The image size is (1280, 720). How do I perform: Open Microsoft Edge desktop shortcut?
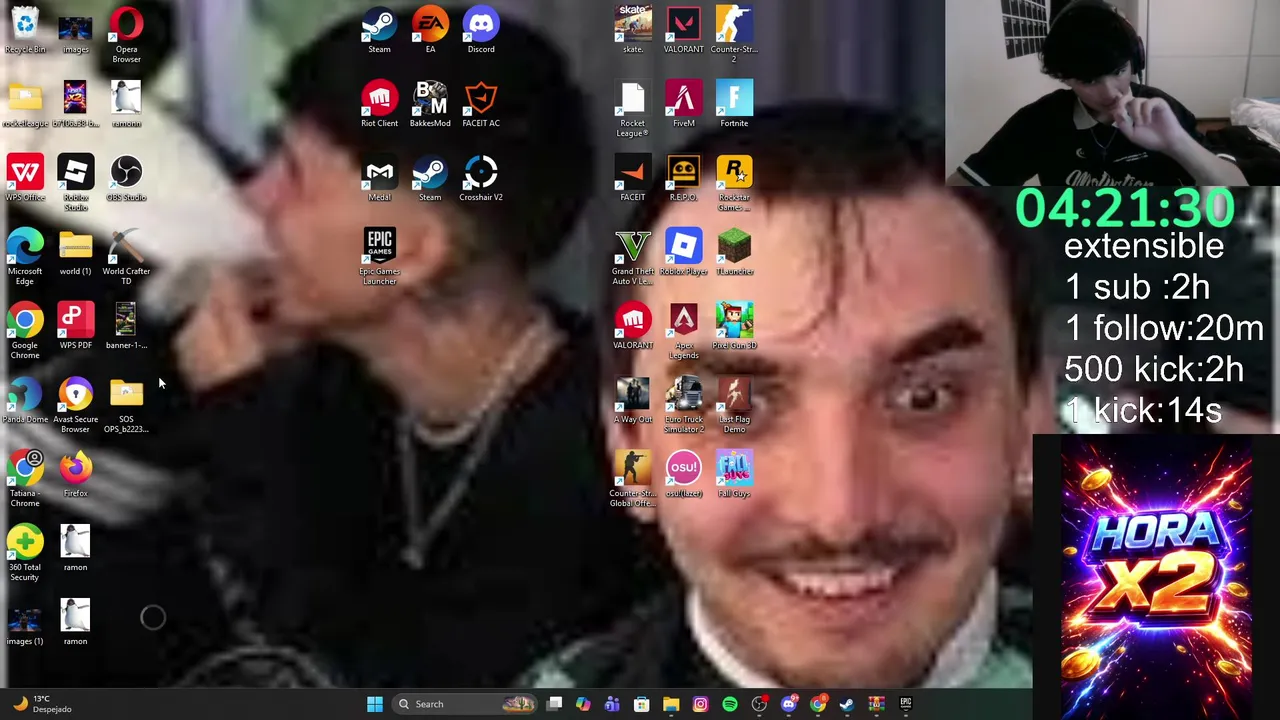pyautogui.click(x=25, y=257)
